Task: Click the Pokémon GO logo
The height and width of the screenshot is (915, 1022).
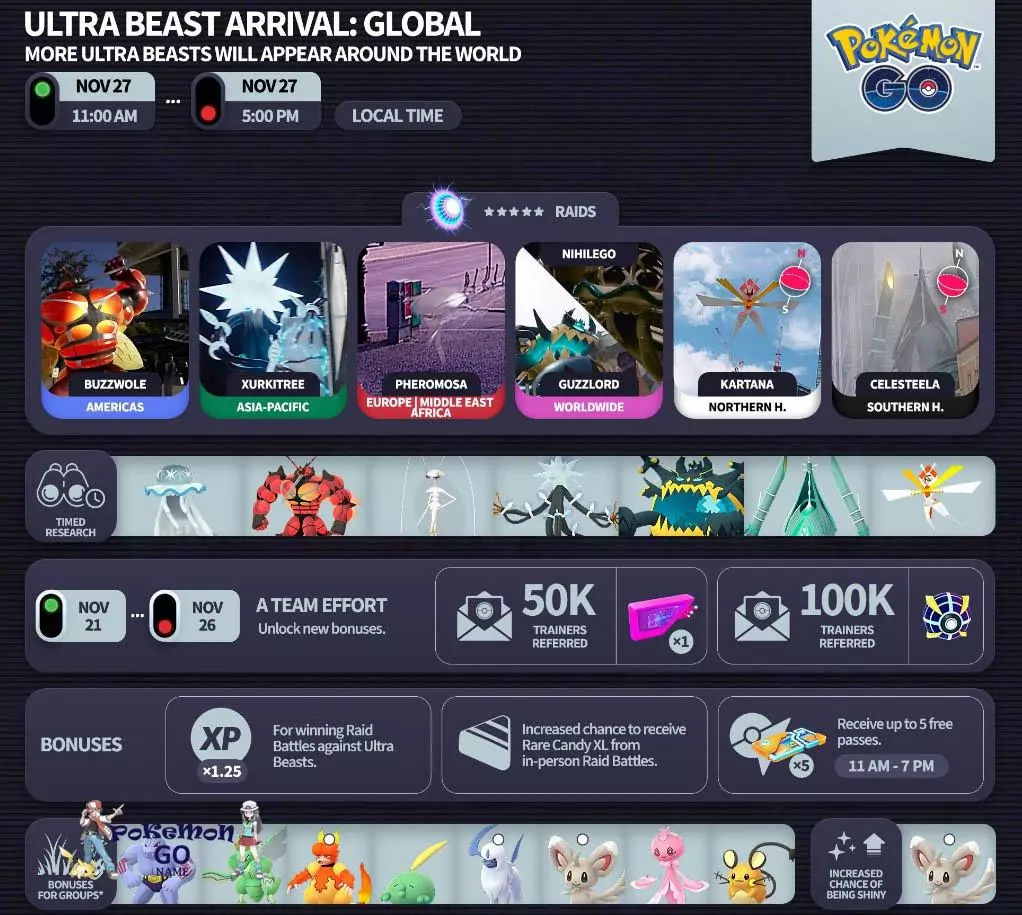Action: tap(903, 69)
